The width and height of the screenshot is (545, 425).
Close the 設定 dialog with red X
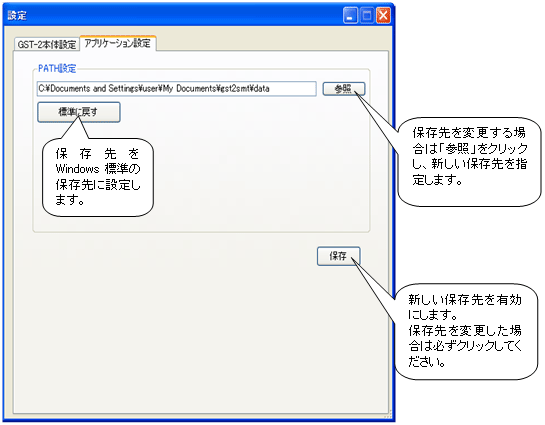[383, 16]
